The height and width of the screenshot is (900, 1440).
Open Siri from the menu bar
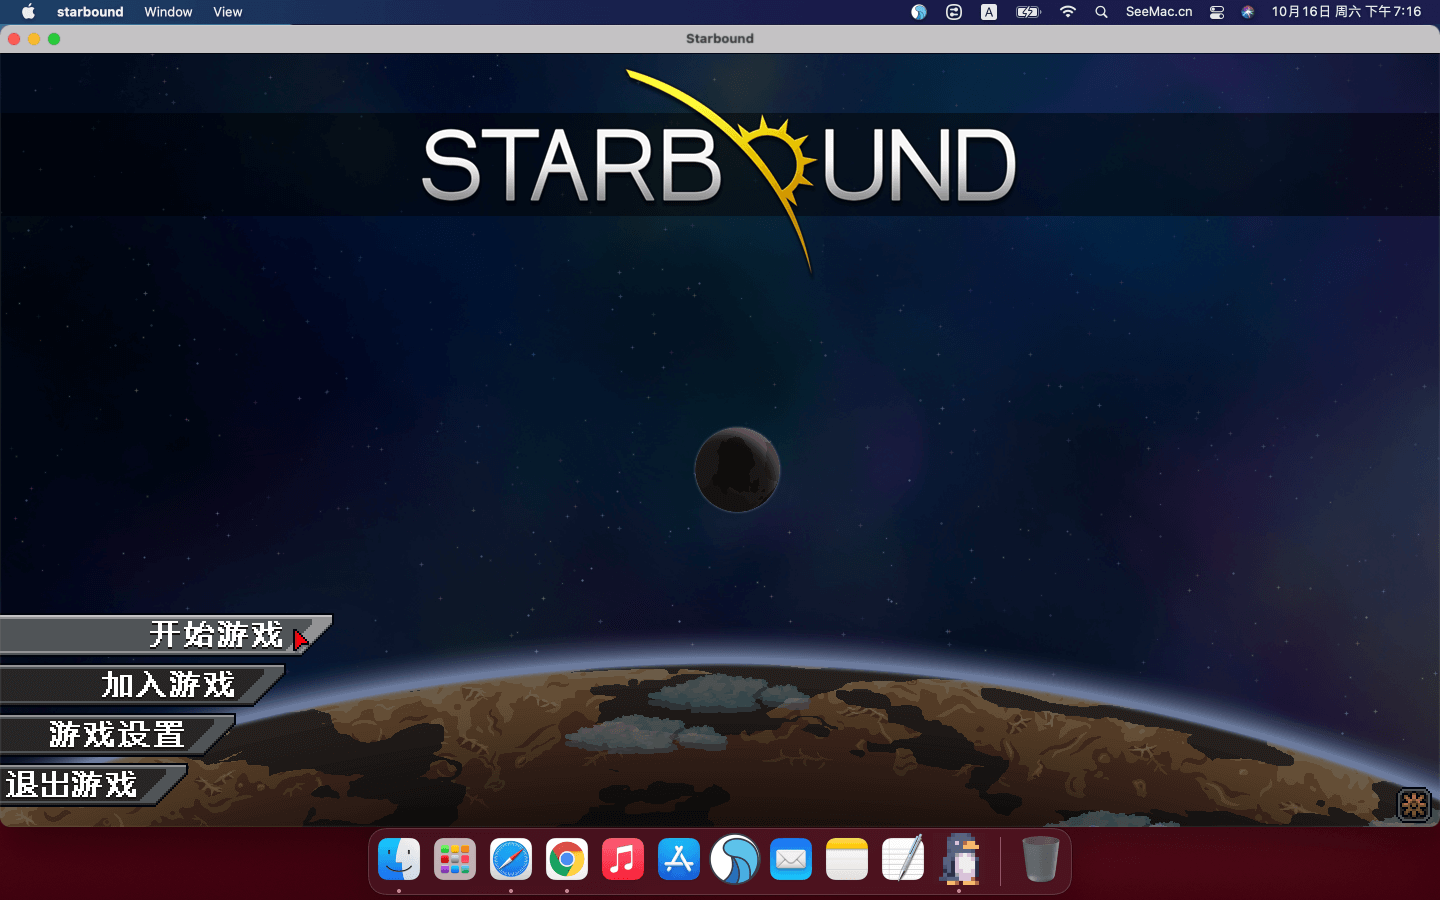[1247, 12]
